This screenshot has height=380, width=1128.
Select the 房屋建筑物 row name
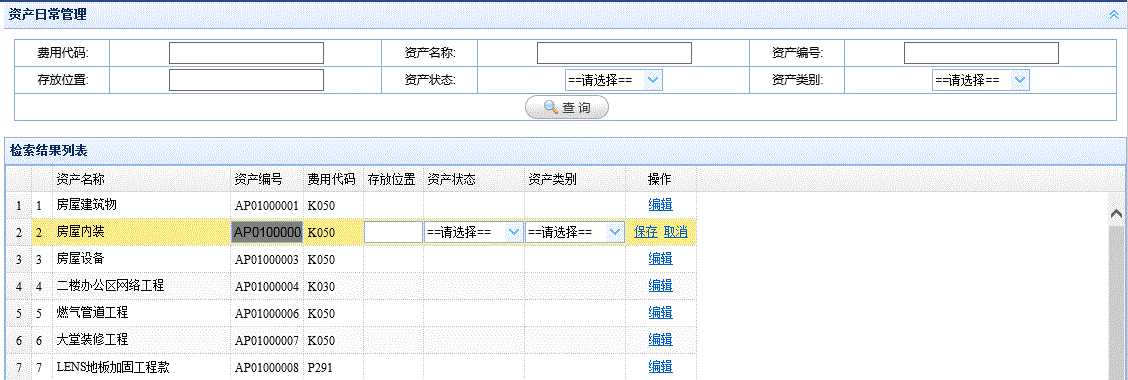86,204
